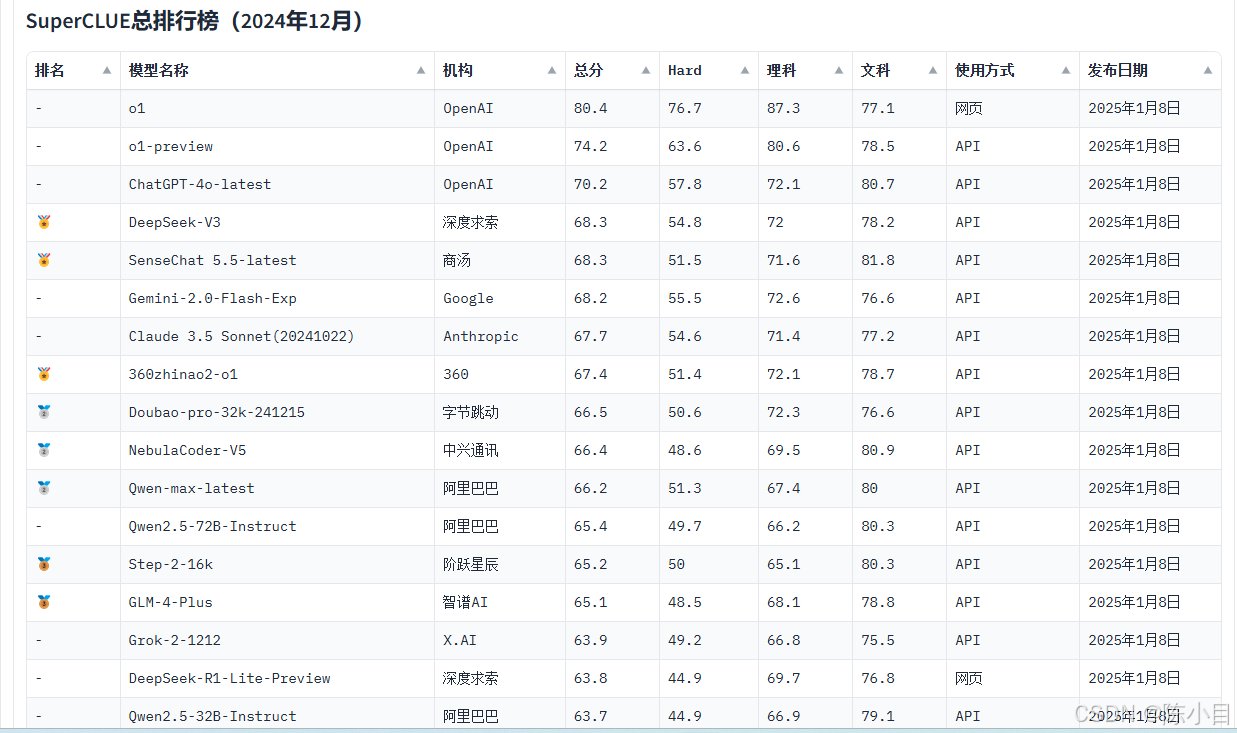Screen dimensions: 1237x733
Task: Click institution cell 字节跳动
Action: (471, 412)
